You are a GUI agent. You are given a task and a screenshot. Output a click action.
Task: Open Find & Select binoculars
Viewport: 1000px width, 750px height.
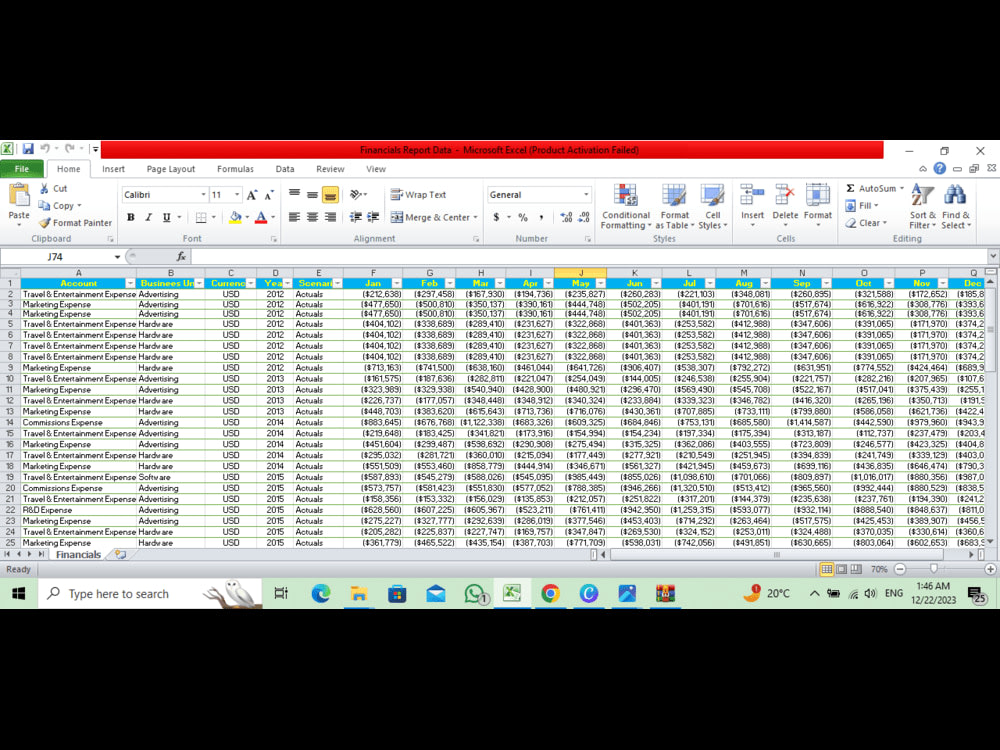point(955,207)
